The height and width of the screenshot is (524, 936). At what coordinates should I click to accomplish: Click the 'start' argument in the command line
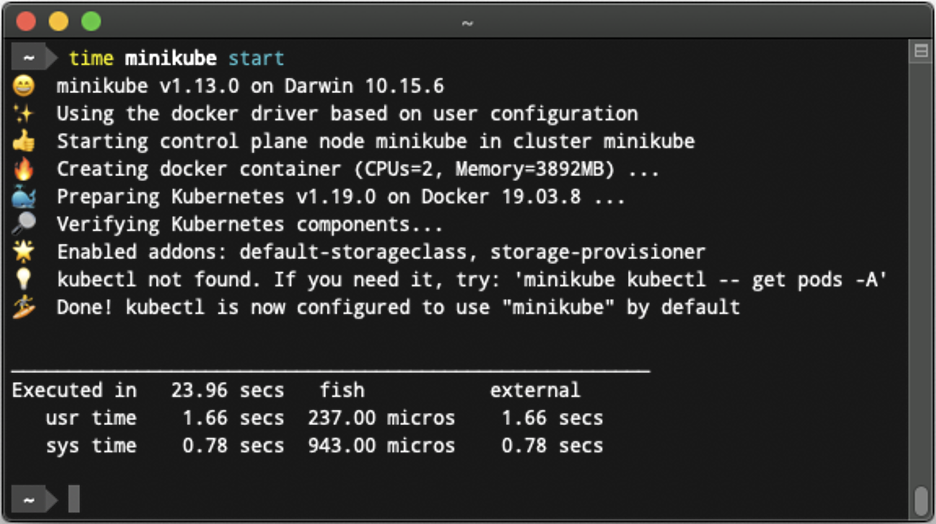coord(256,58)
